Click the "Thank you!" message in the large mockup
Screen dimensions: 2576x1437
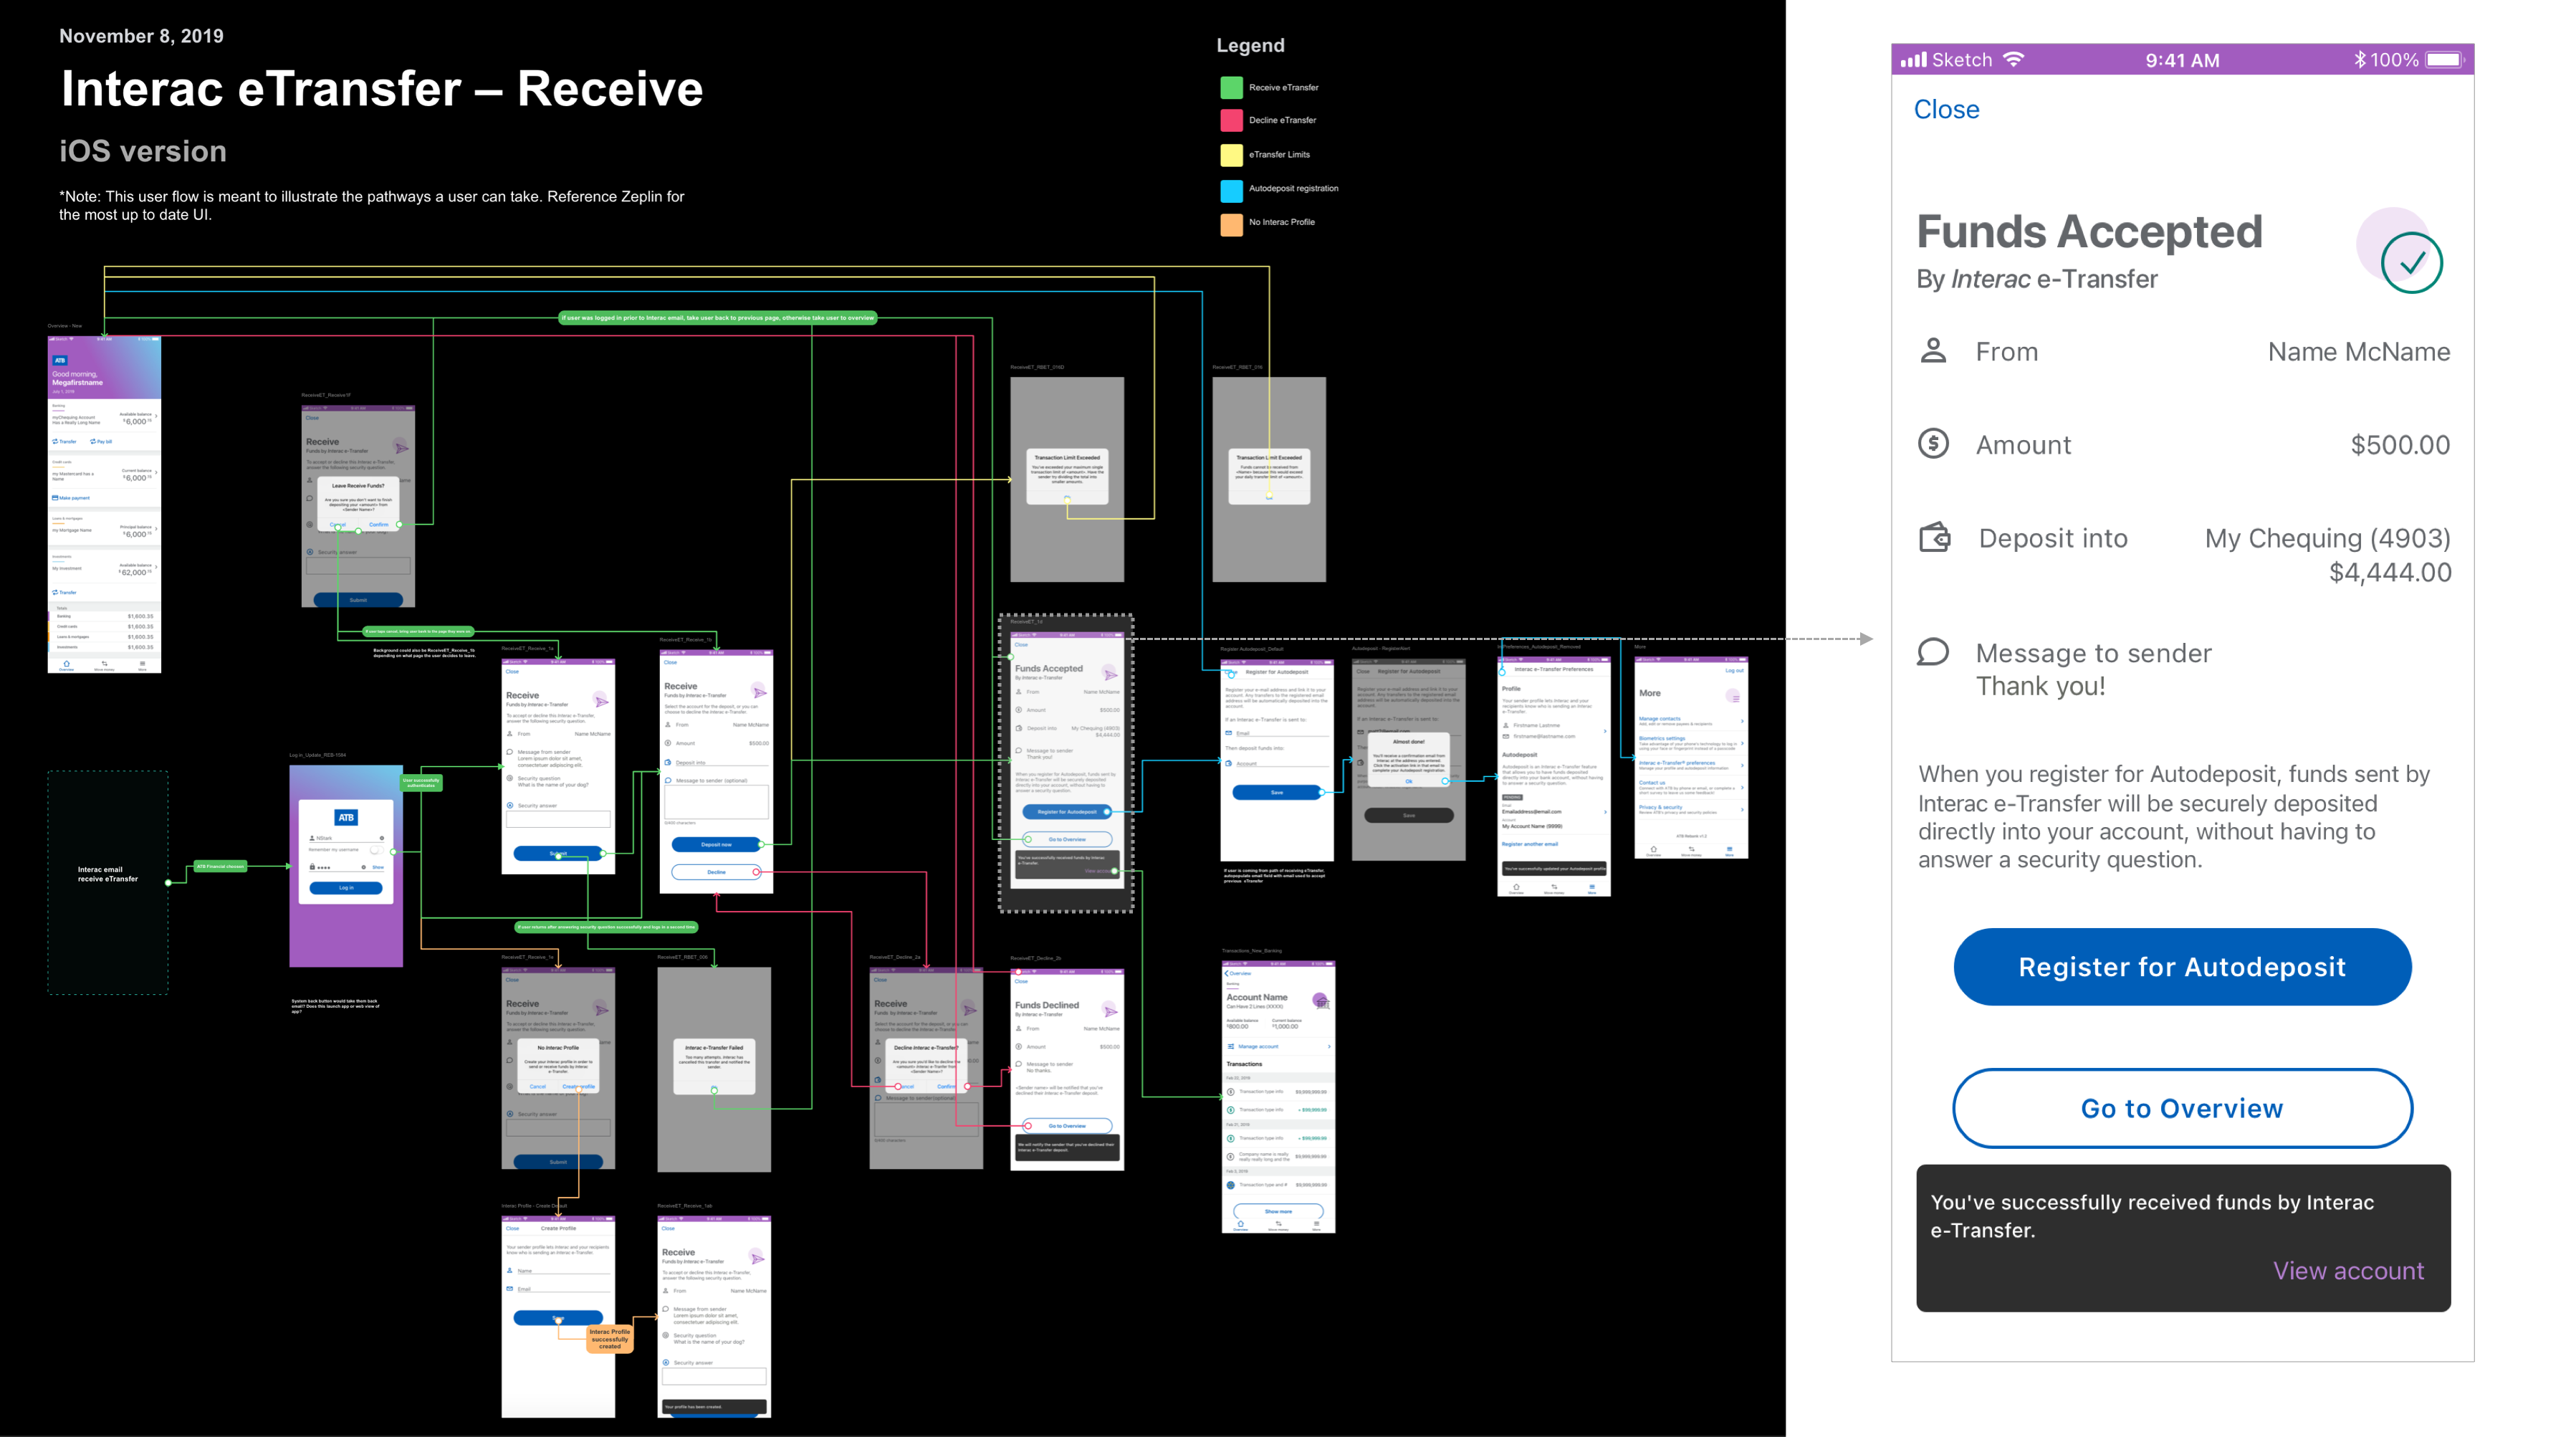click(x=2040, y=686)
